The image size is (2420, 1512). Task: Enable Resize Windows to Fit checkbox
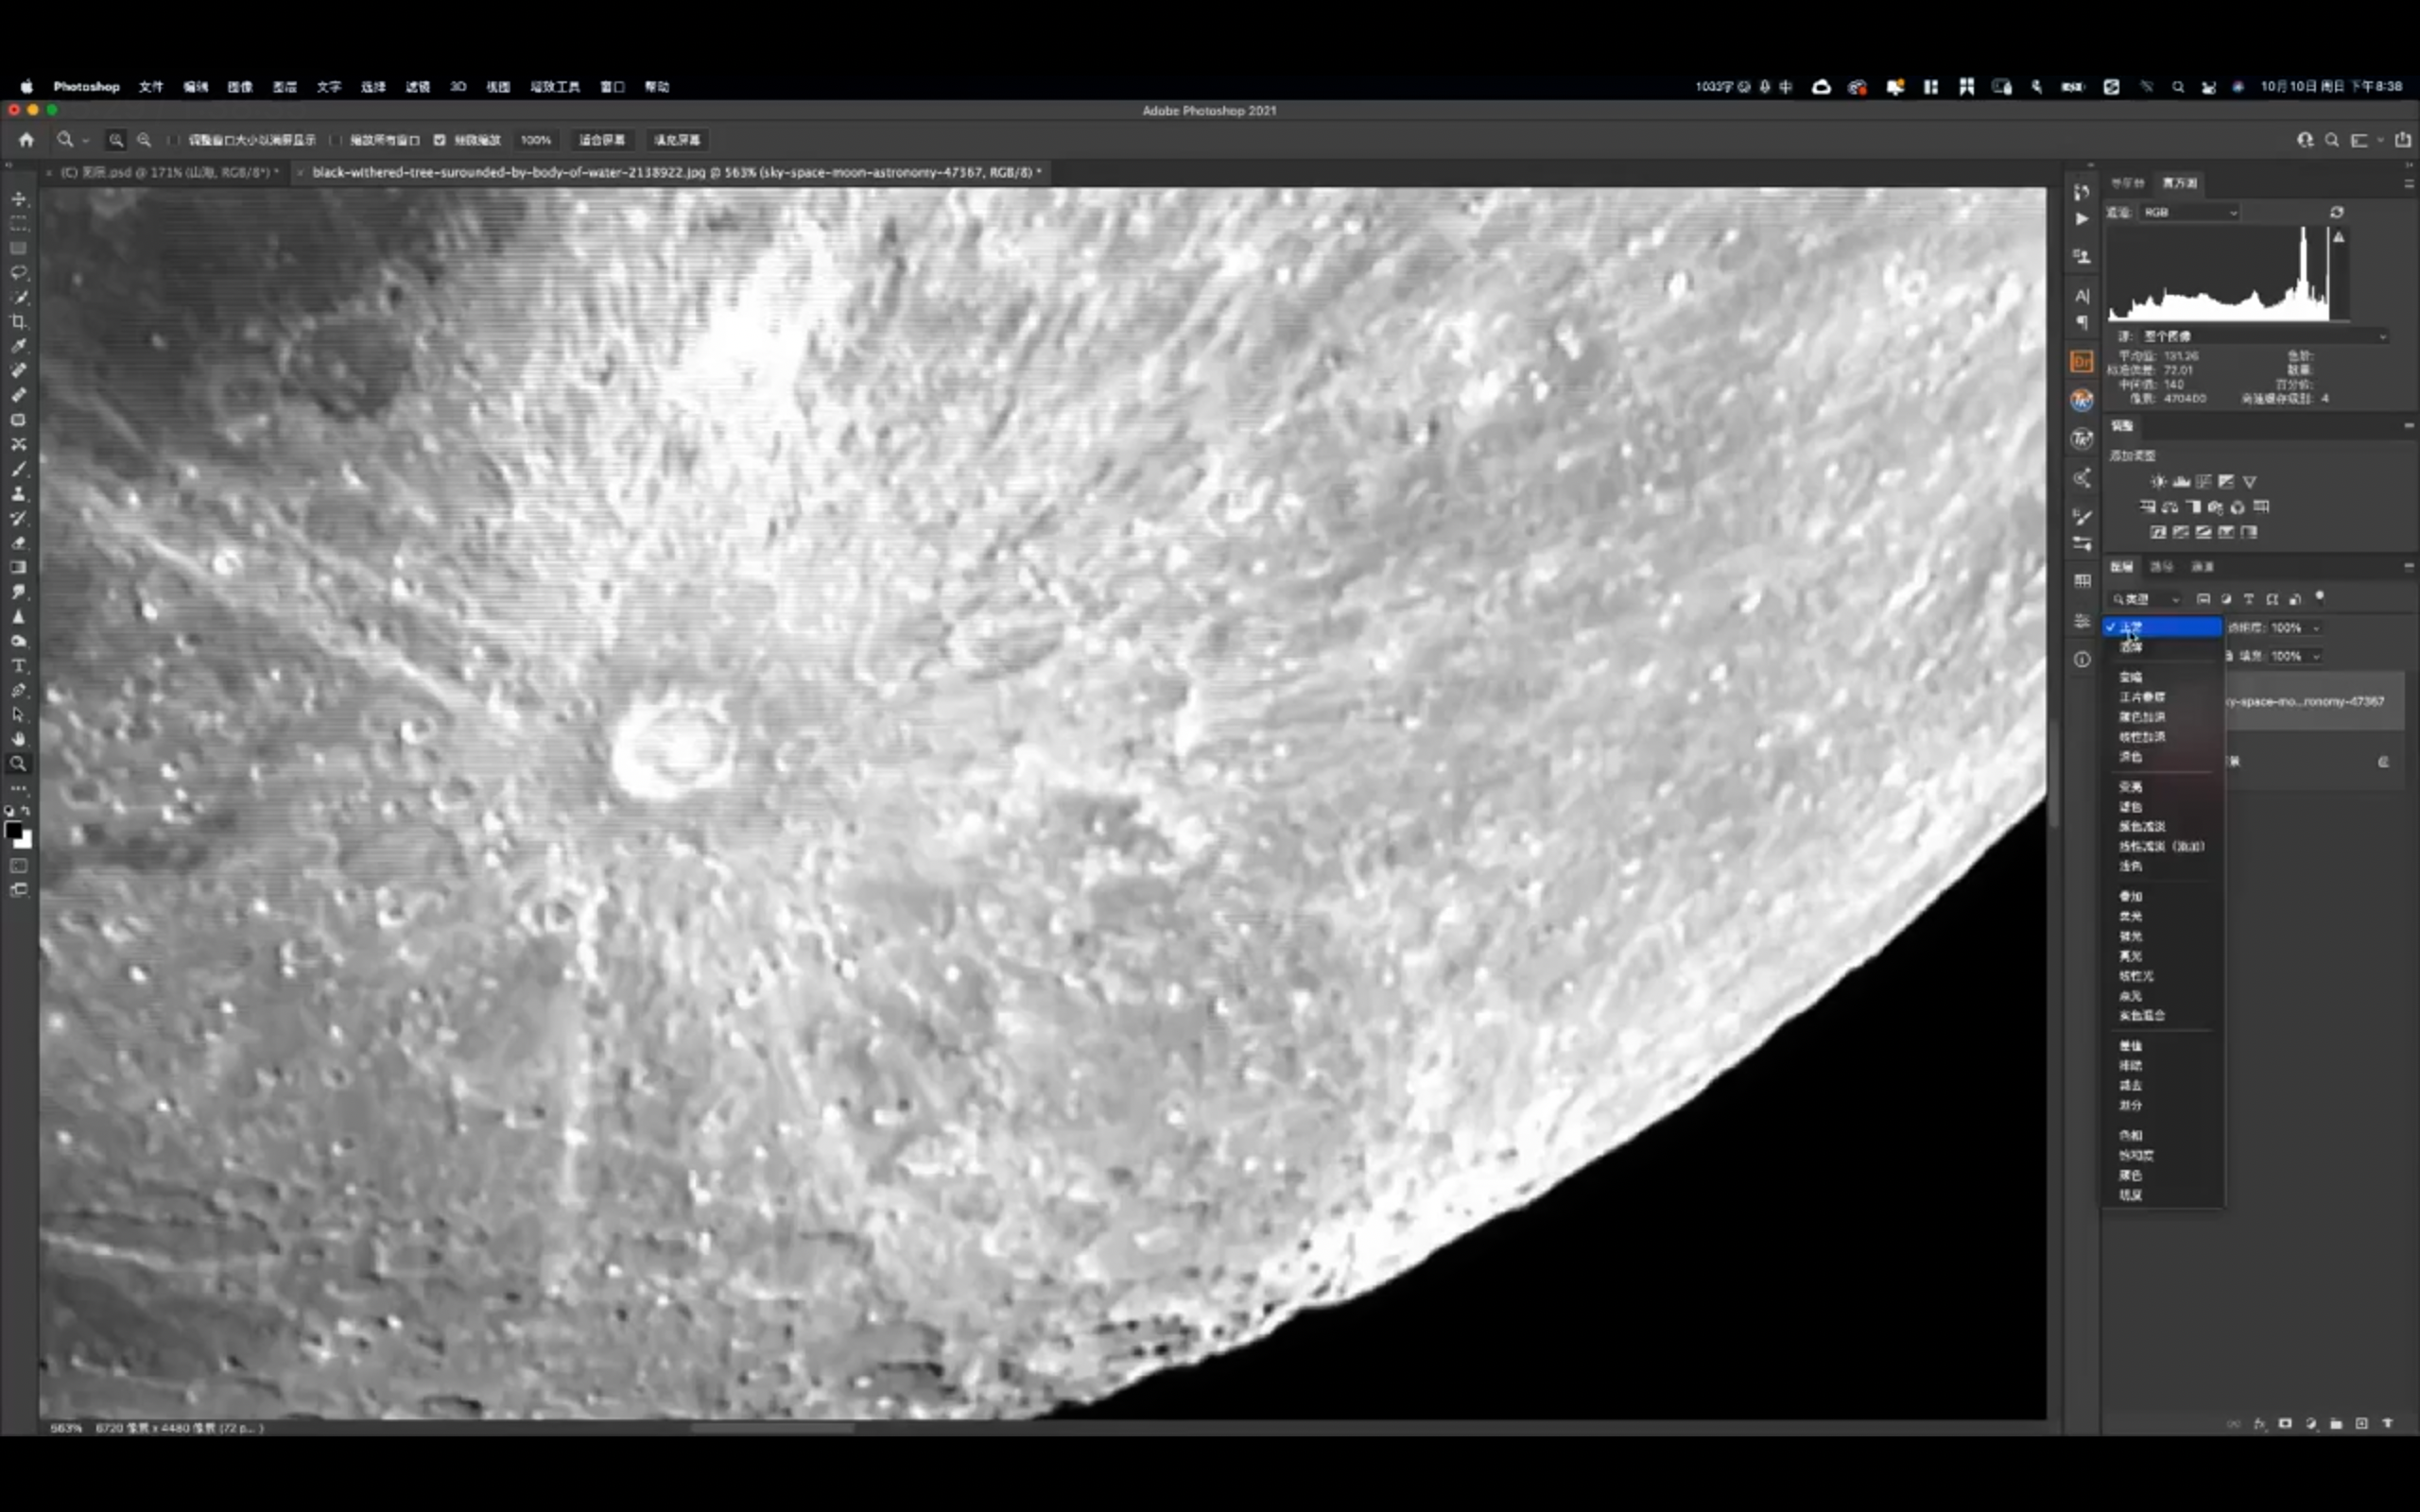(174, 140)
